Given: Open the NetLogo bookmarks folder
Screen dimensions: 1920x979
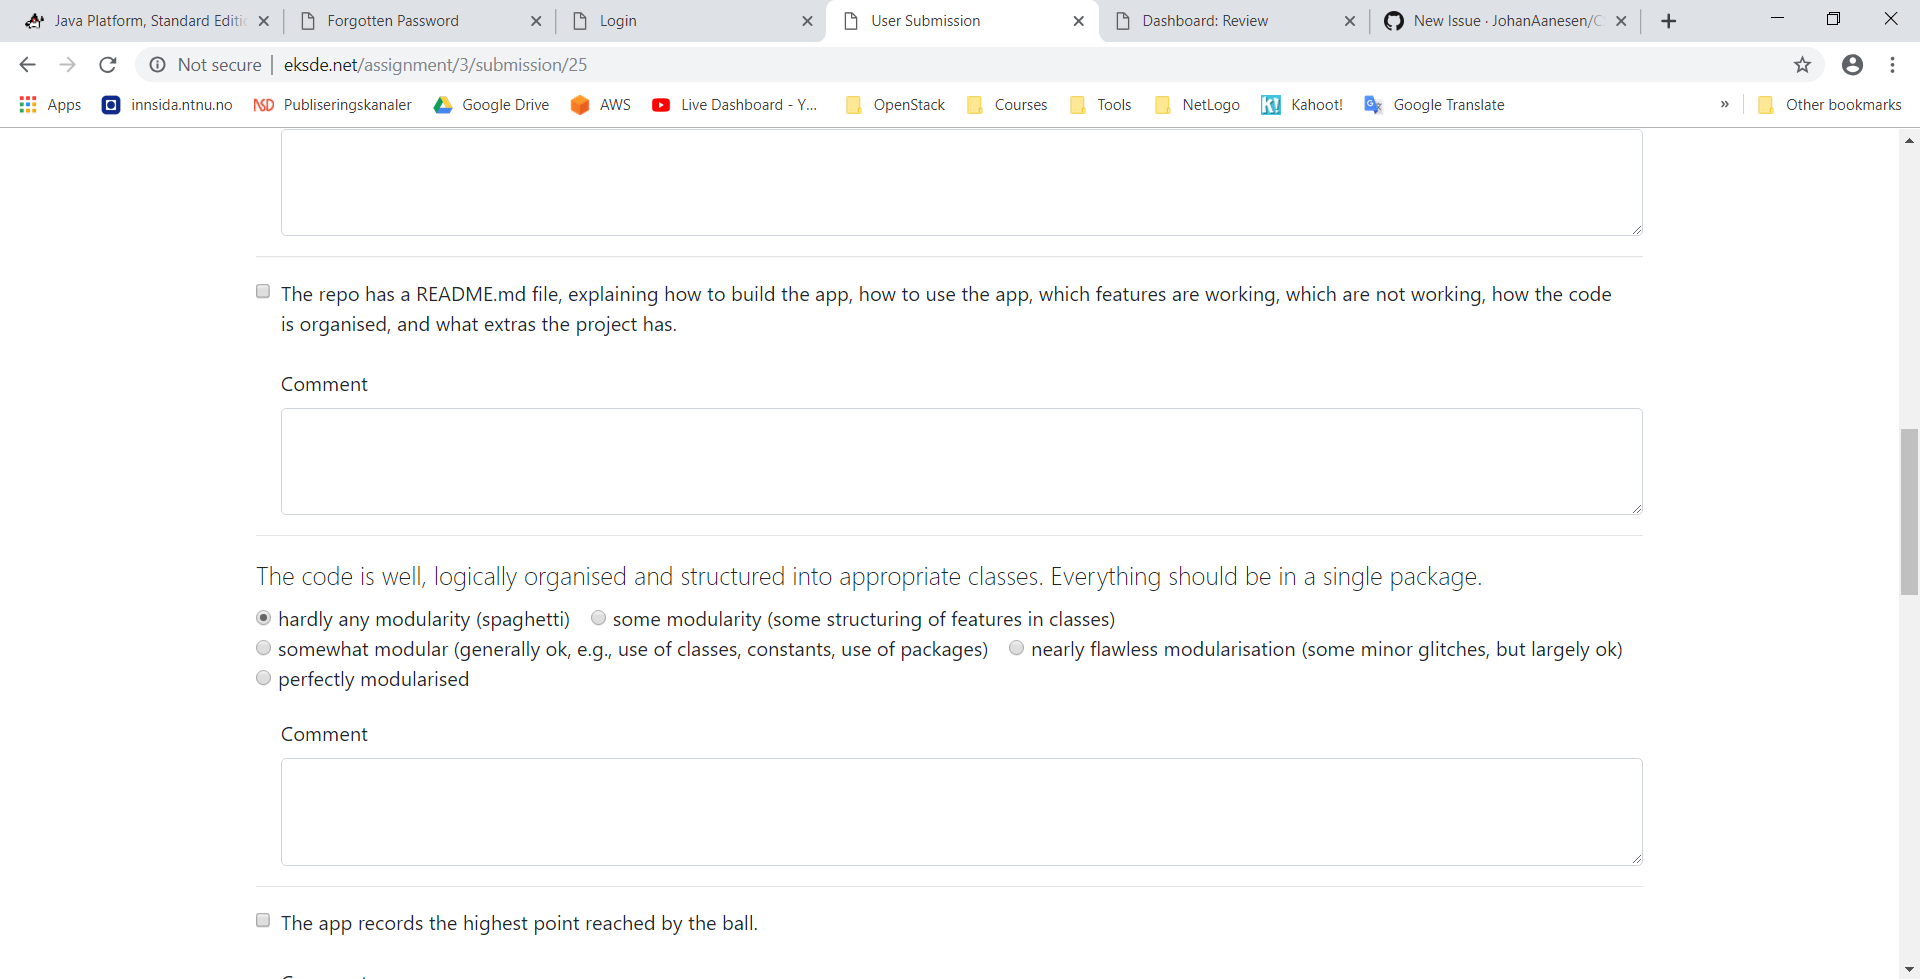Looking at the screenshot, I should tap(1196, 105).
